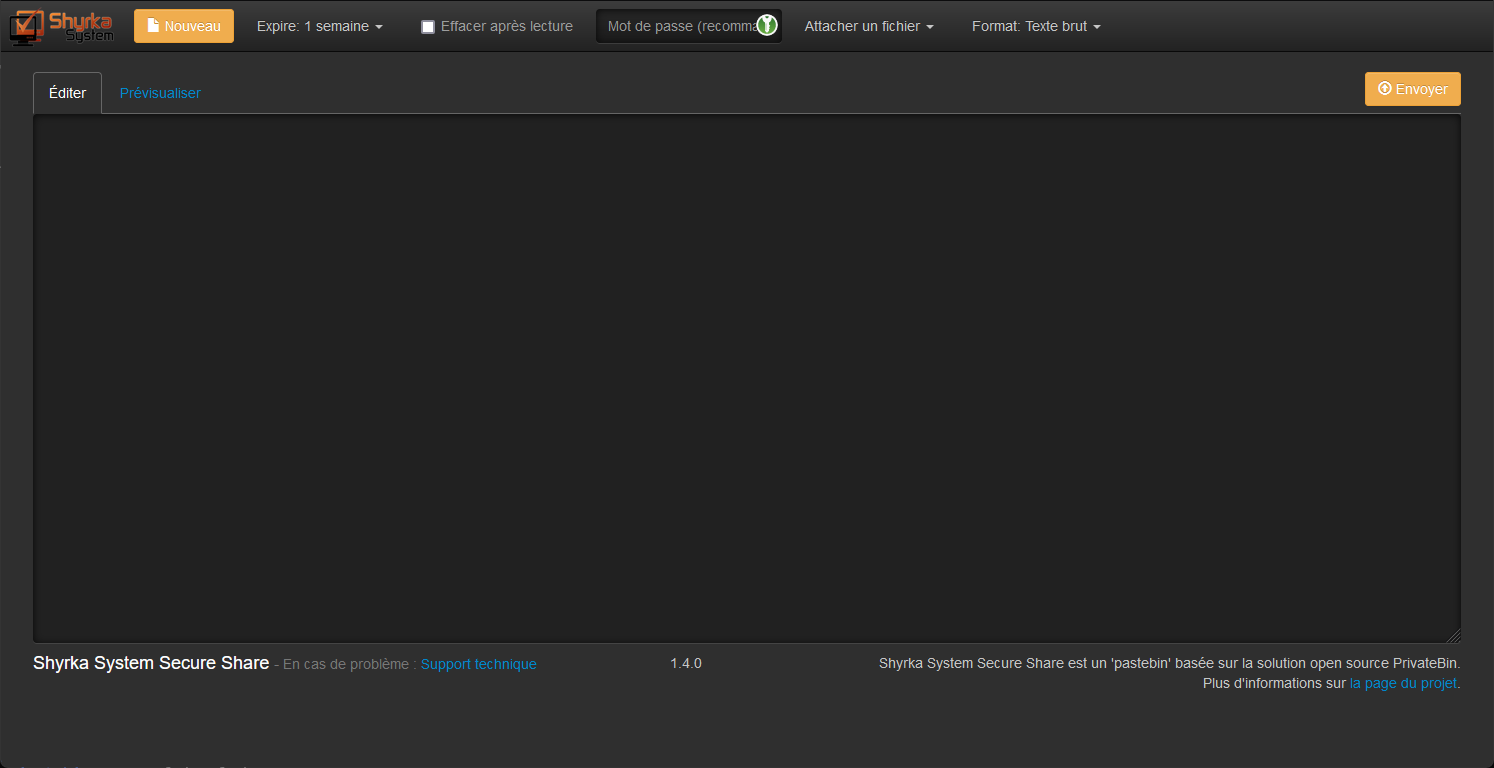Viewport: 1494px width, 768px height.
Task: Click the PrivateBin description text in the footer
Action: coord(1168,663)
